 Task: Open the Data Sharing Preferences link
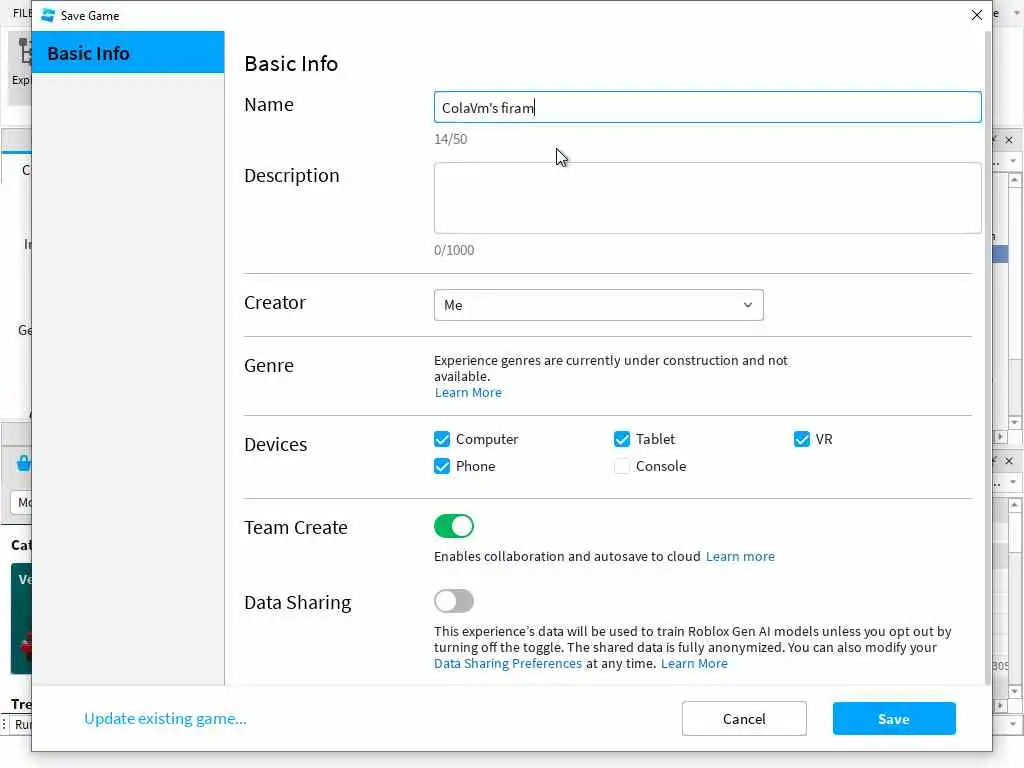pos(508,663)
